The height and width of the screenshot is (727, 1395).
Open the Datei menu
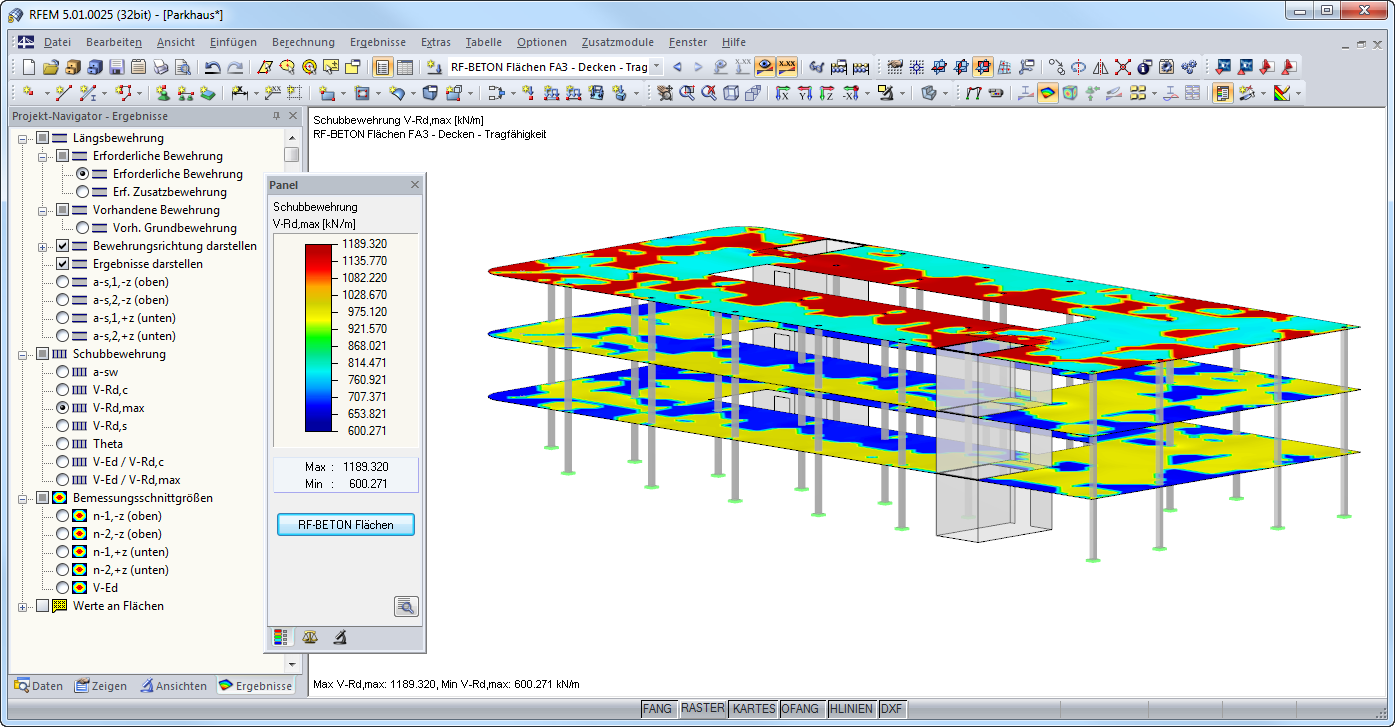pos(57,42)
